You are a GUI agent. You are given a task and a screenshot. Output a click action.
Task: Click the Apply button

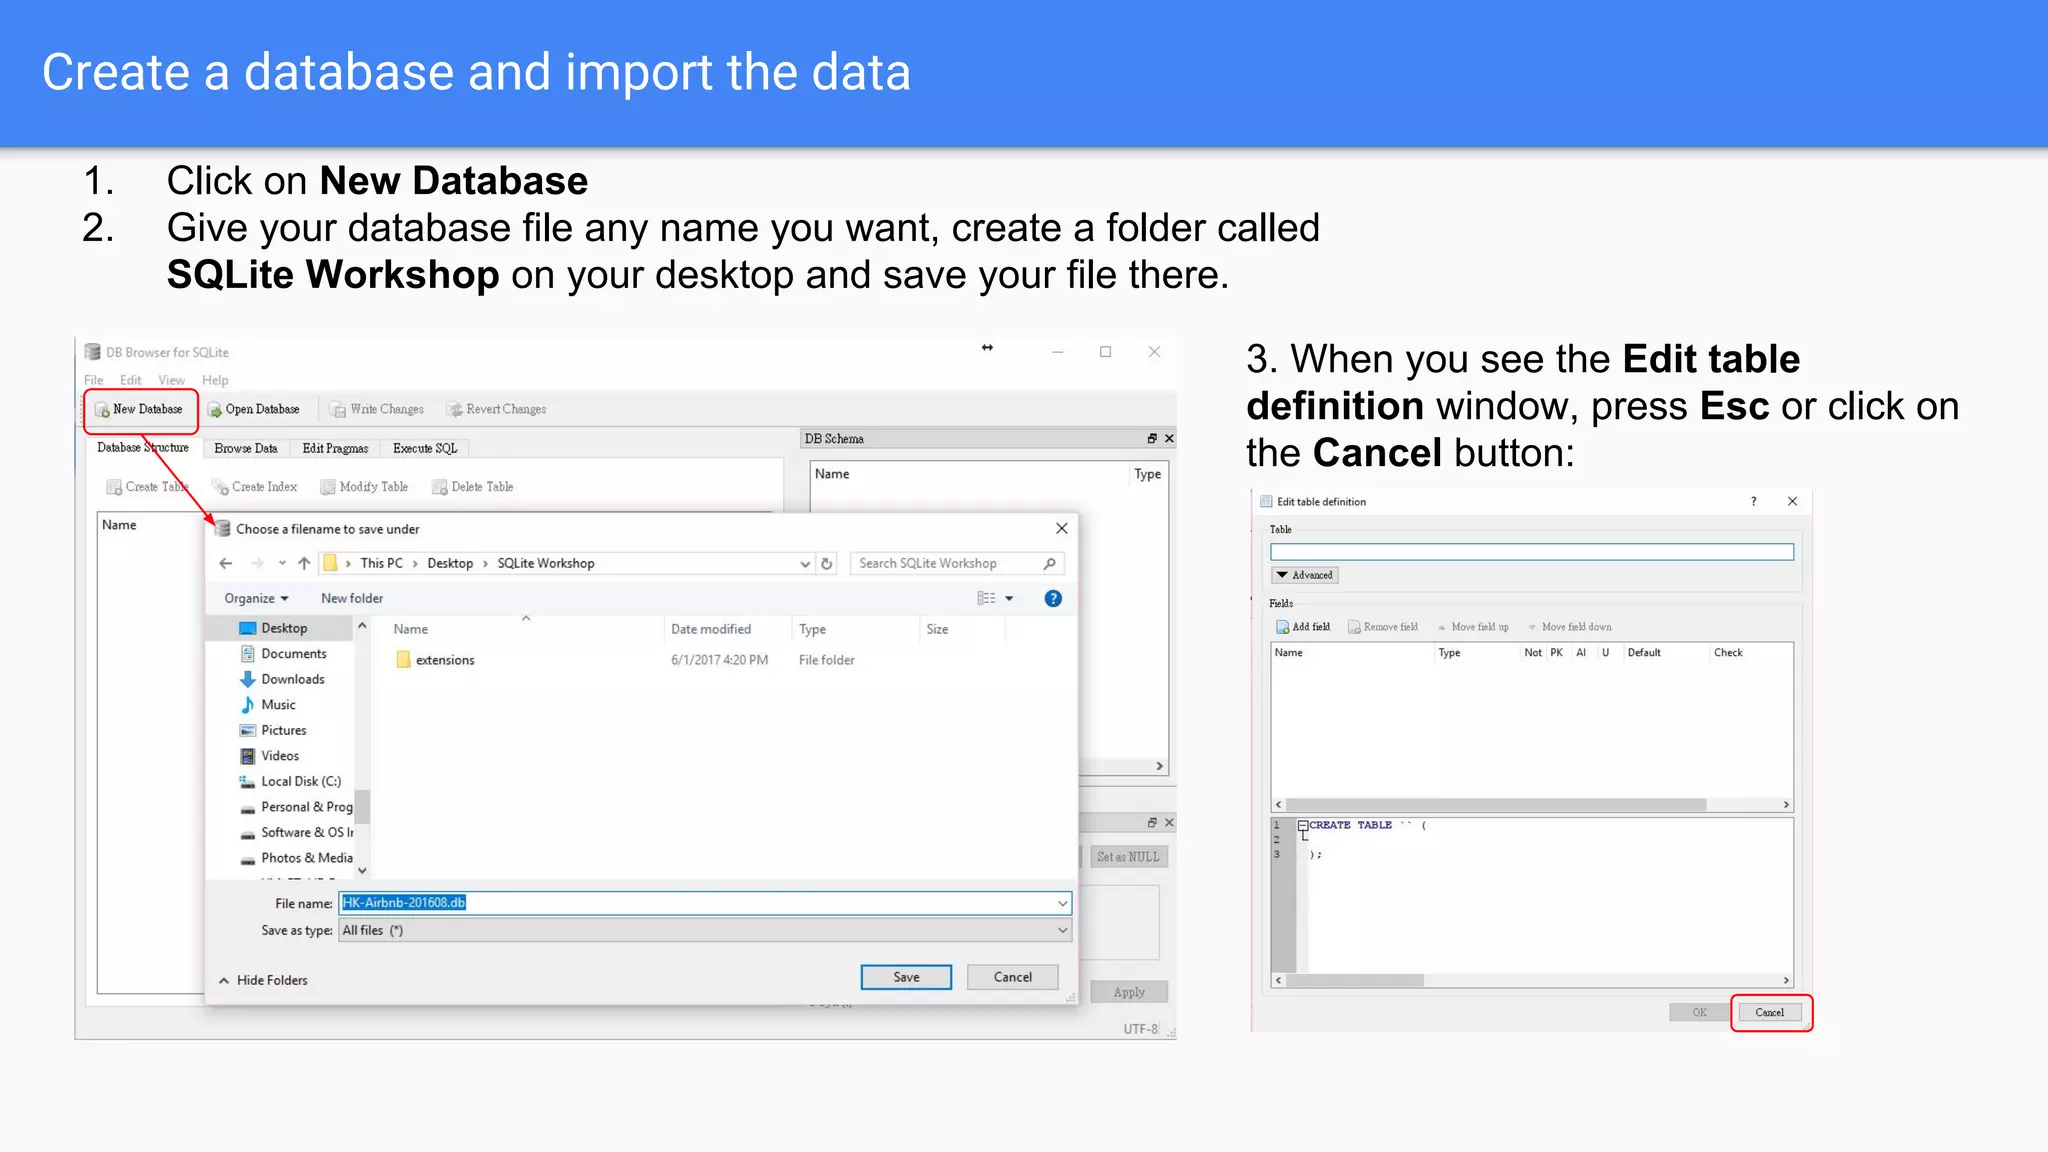coord(1129,992)
